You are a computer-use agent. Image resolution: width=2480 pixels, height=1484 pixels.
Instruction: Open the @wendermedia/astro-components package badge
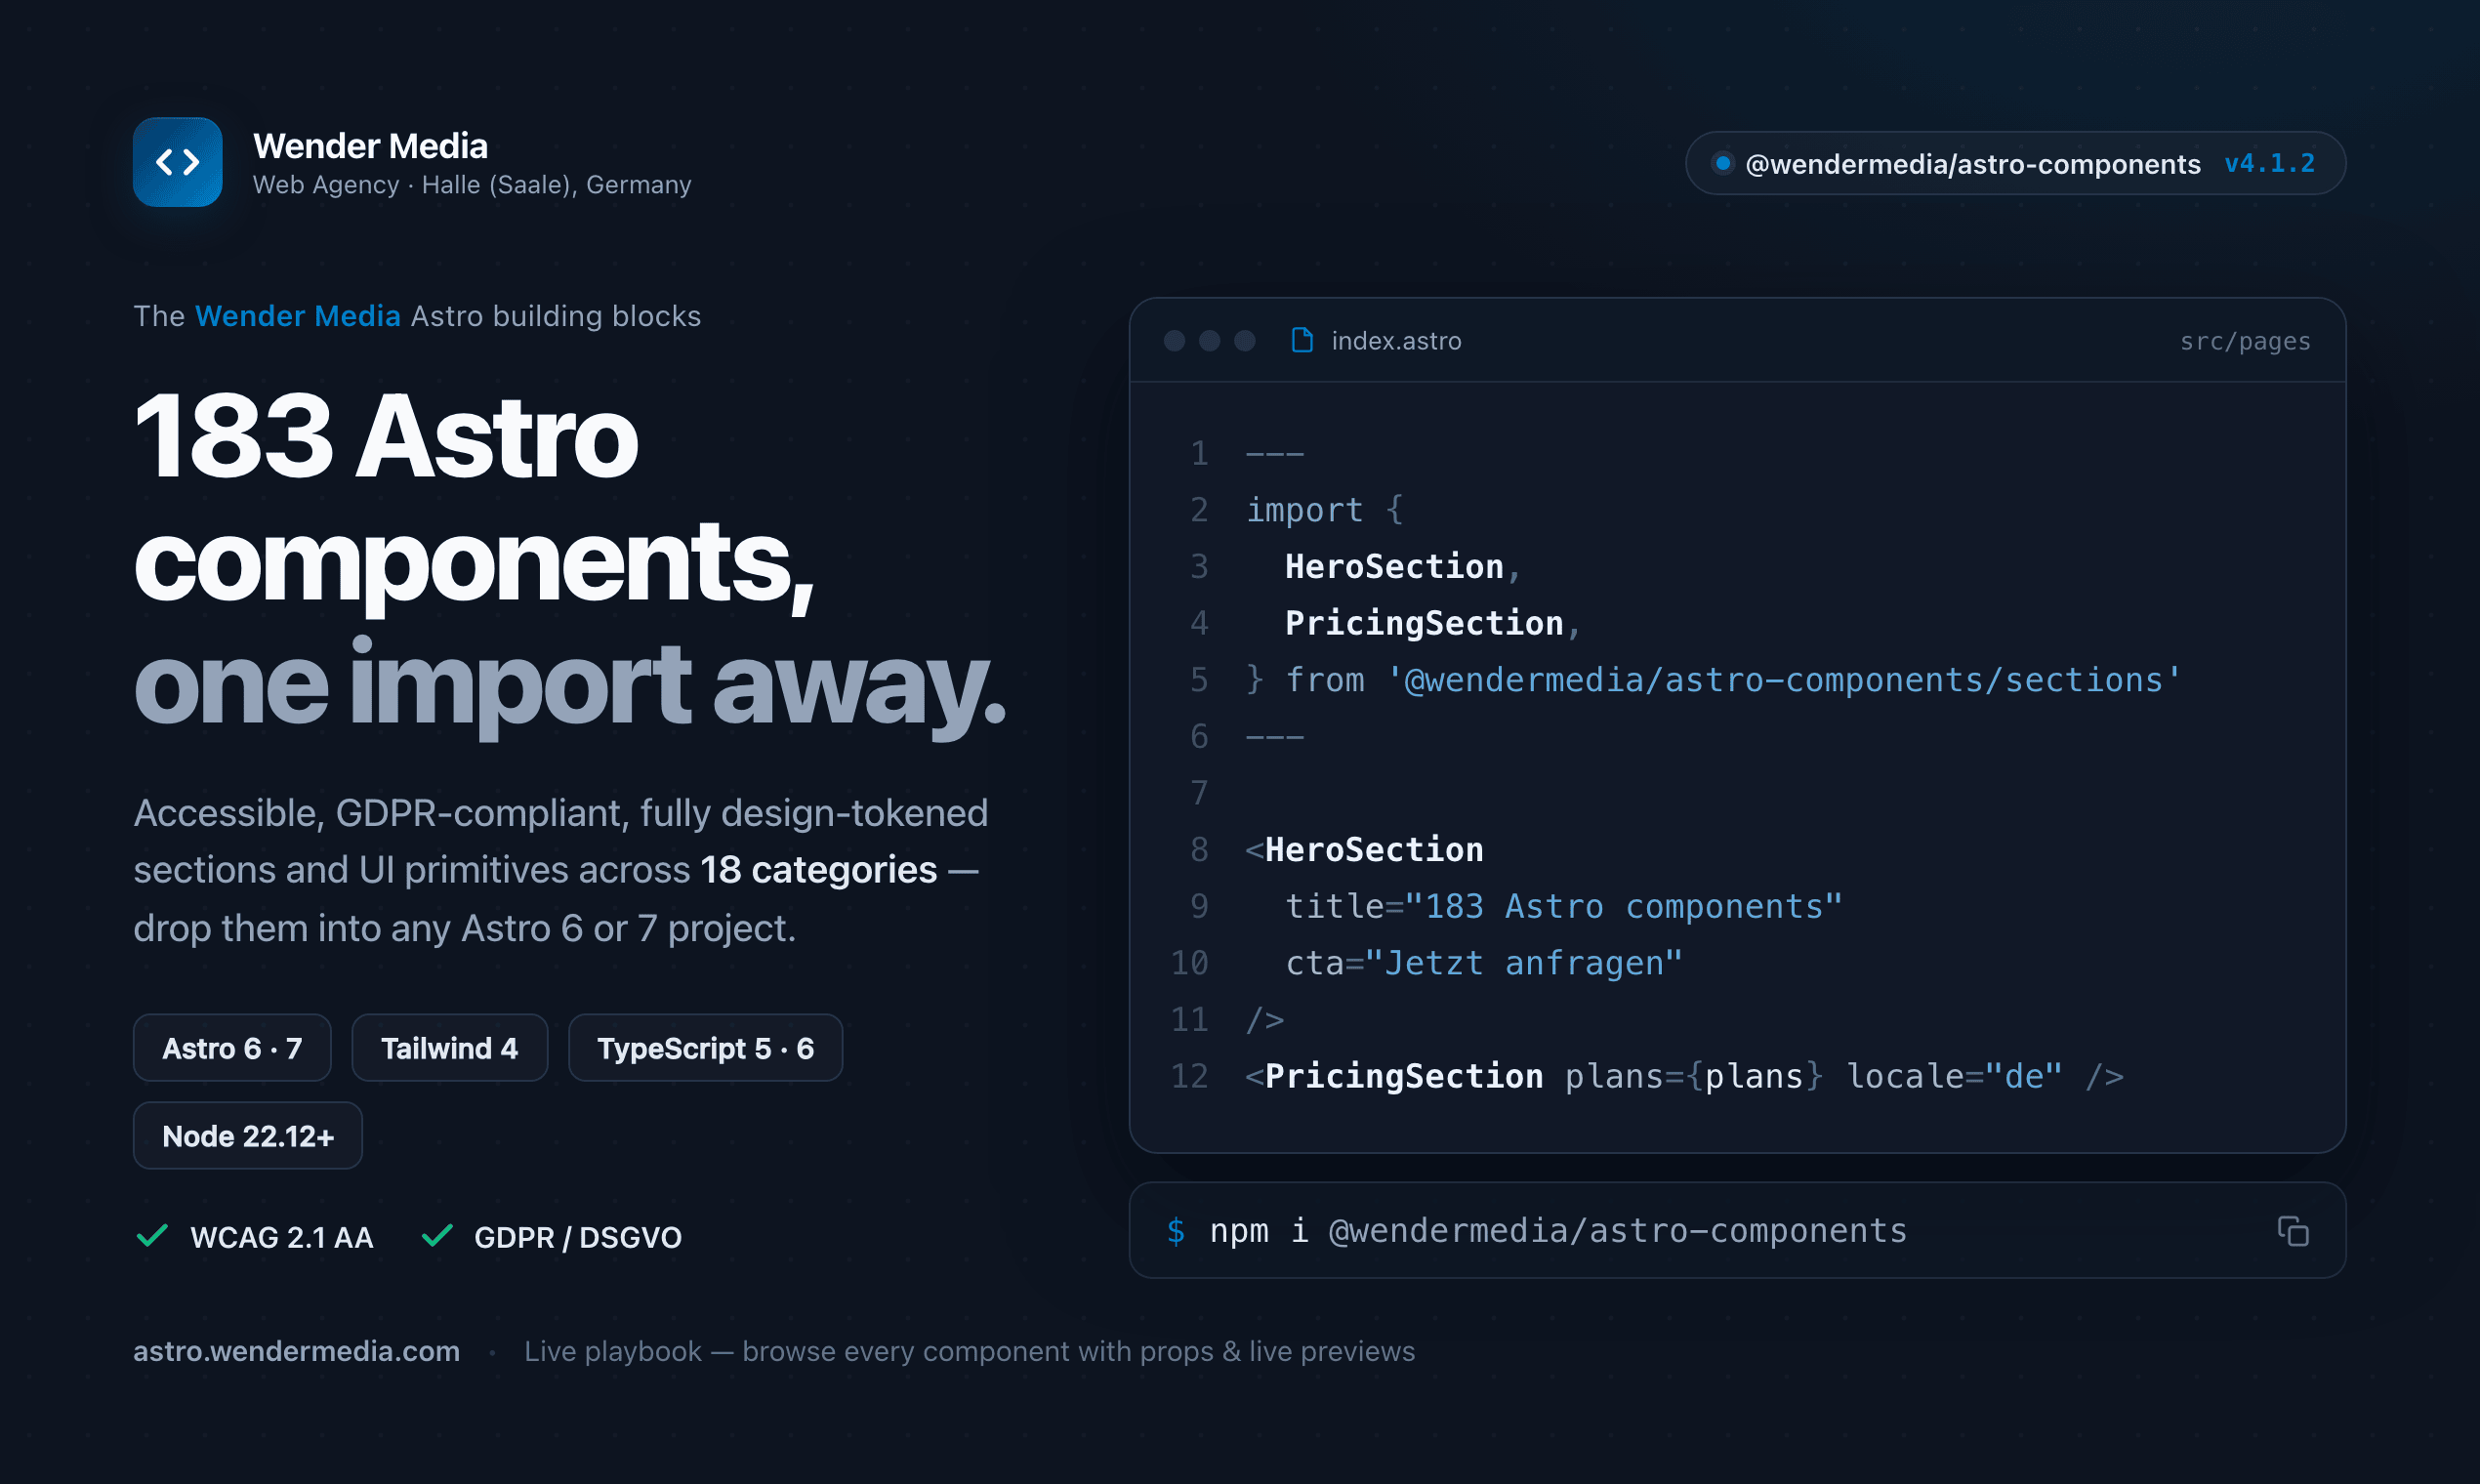(2015, 163)
